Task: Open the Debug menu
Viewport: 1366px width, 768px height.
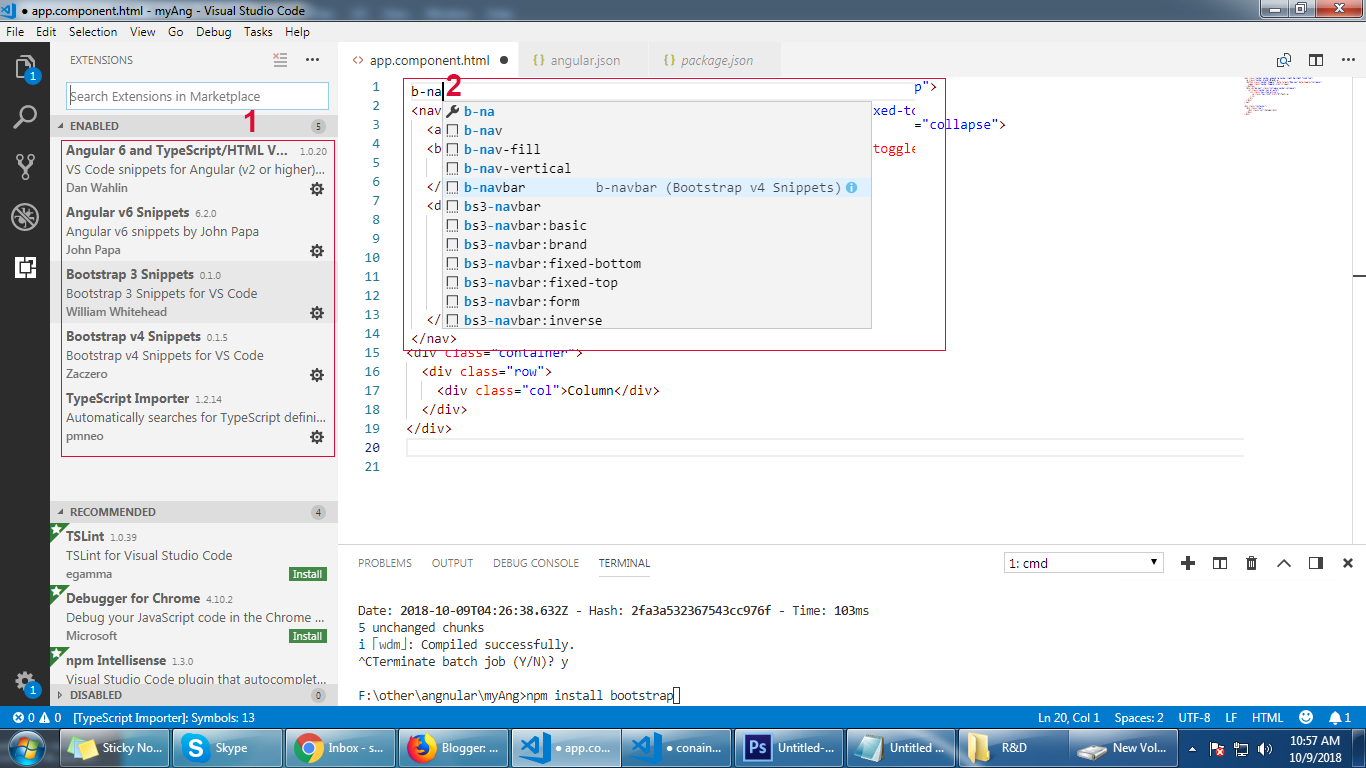Action: [x=213, y=31]
